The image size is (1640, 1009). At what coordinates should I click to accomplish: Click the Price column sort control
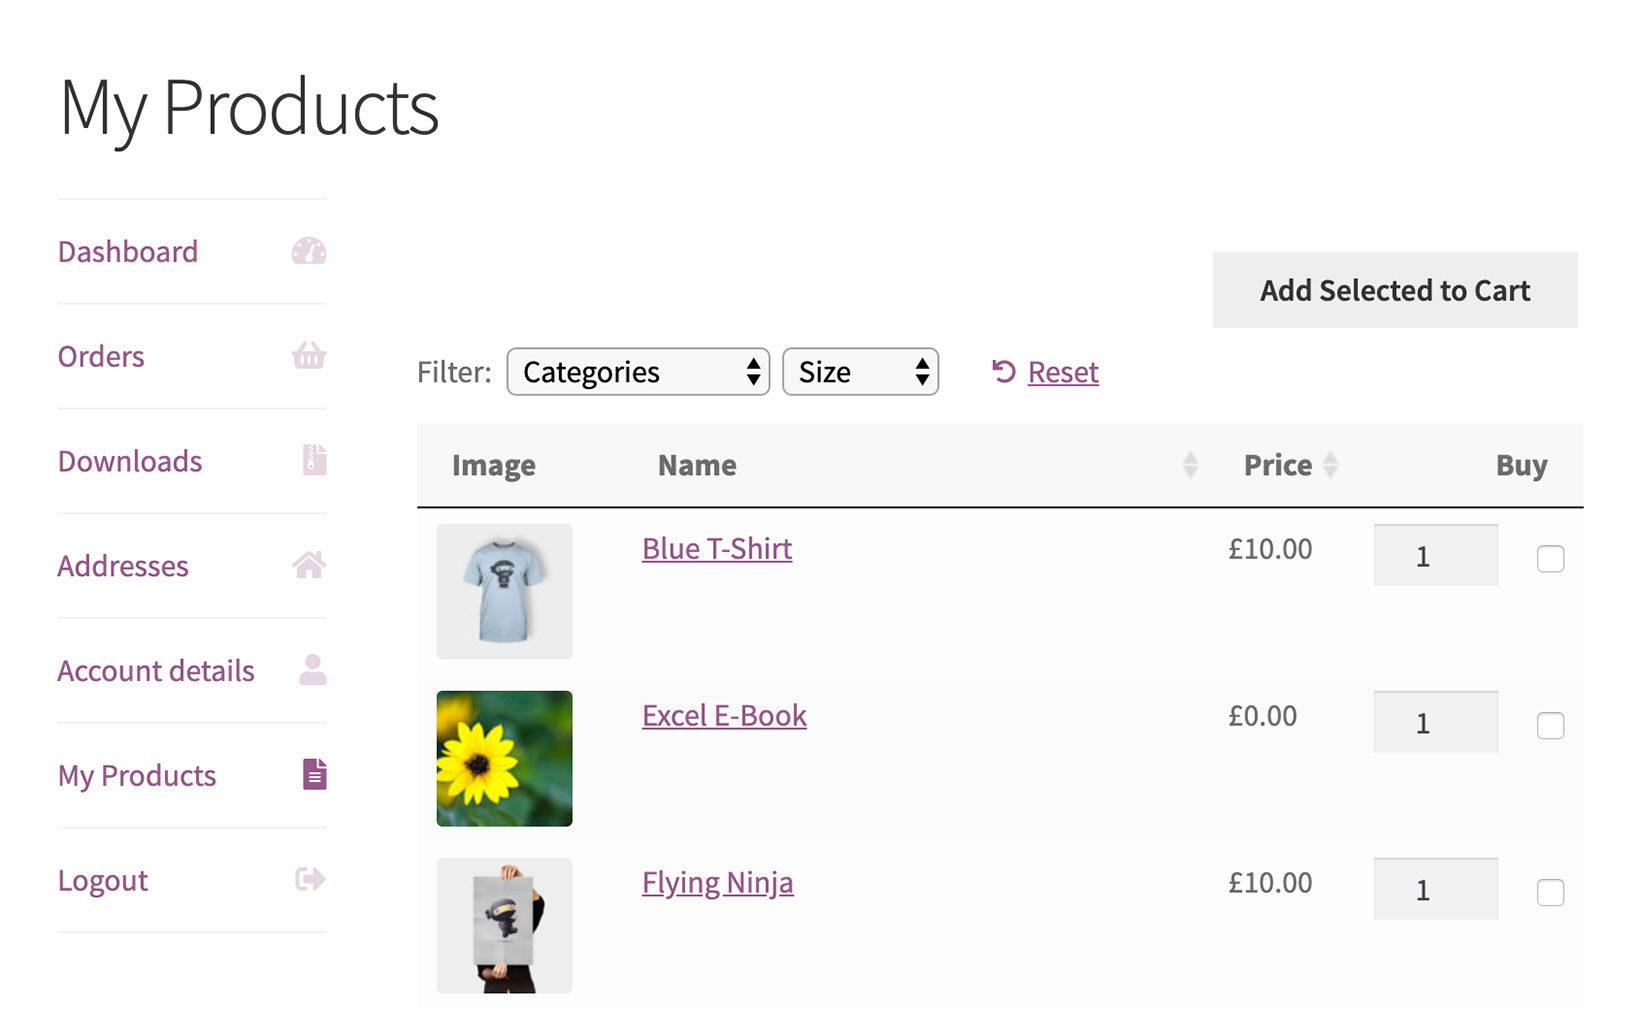1330,464
